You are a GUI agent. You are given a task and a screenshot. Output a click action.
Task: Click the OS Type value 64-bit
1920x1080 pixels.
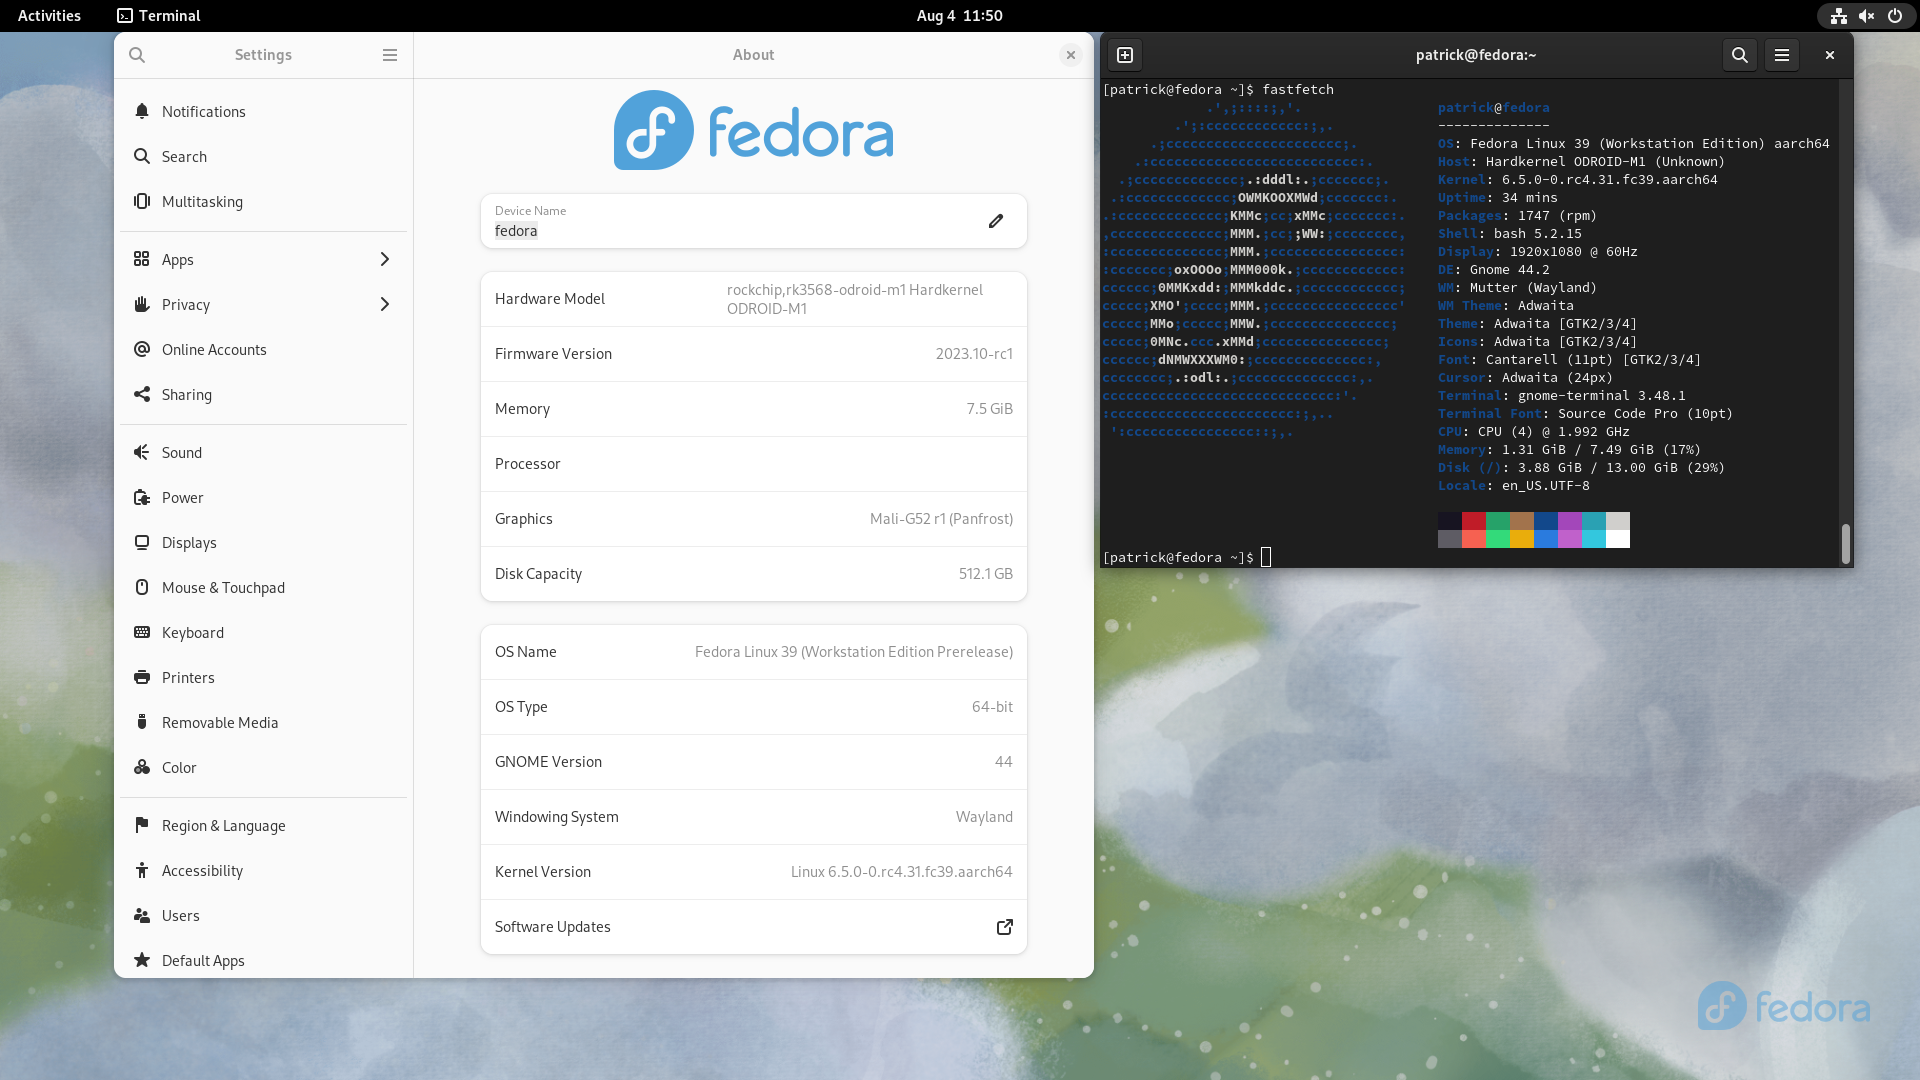(x=992, y=707)
